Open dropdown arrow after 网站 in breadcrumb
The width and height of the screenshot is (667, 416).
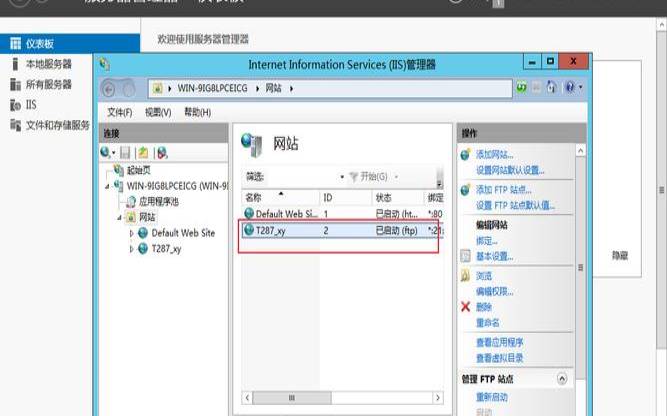(x=291, y=88)
